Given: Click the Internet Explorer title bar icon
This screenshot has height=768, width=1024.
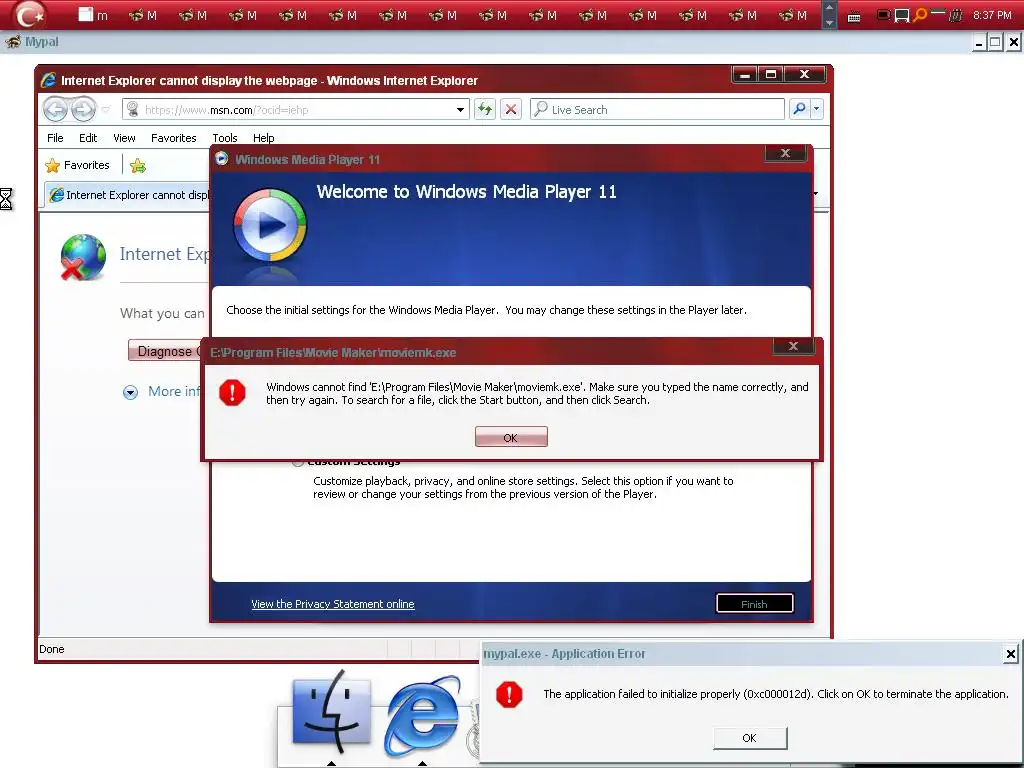Looking at the screenshot, I should (48, 80).
